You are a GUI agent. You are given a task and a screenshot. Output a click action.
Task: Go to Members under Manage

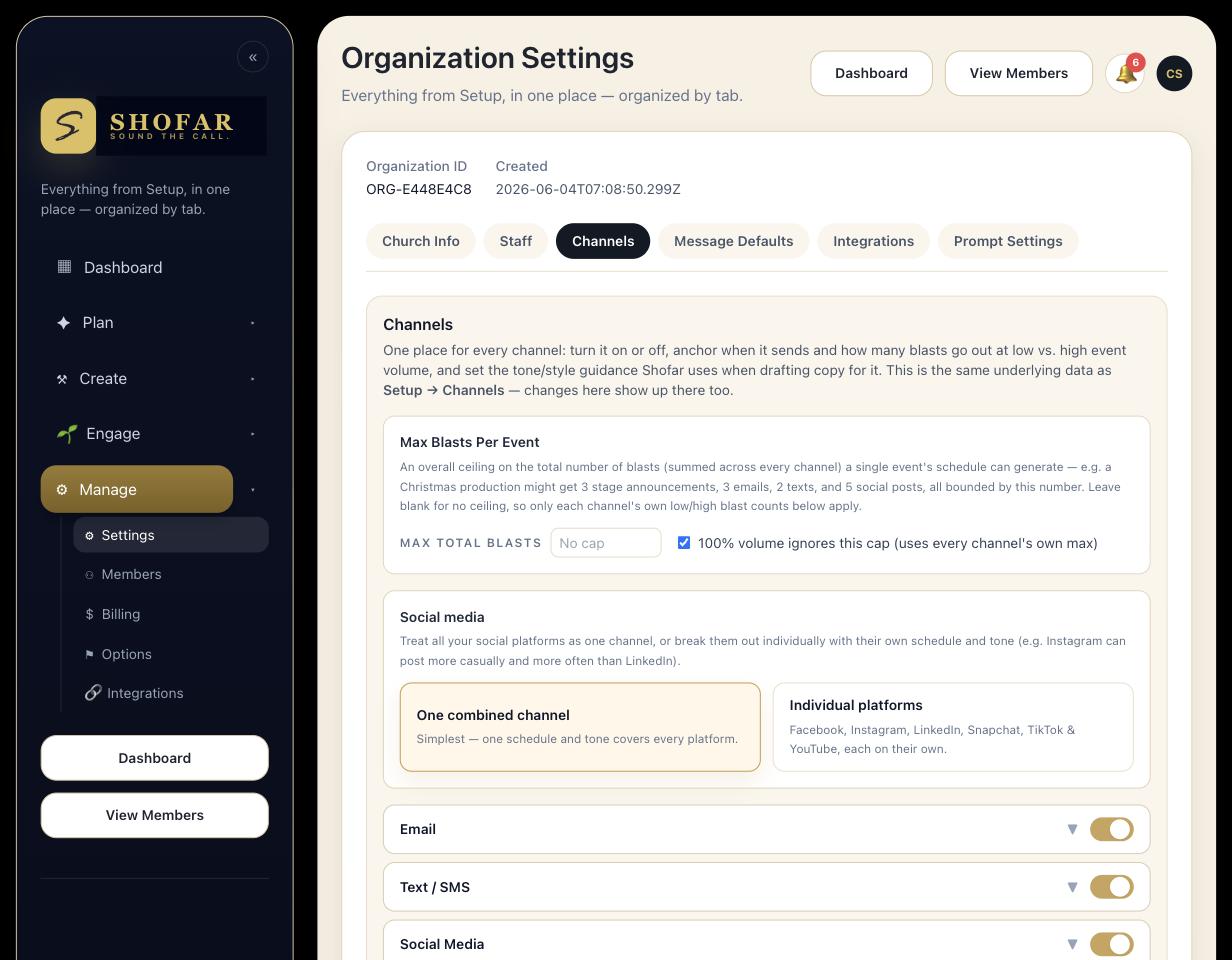point(171,574)
